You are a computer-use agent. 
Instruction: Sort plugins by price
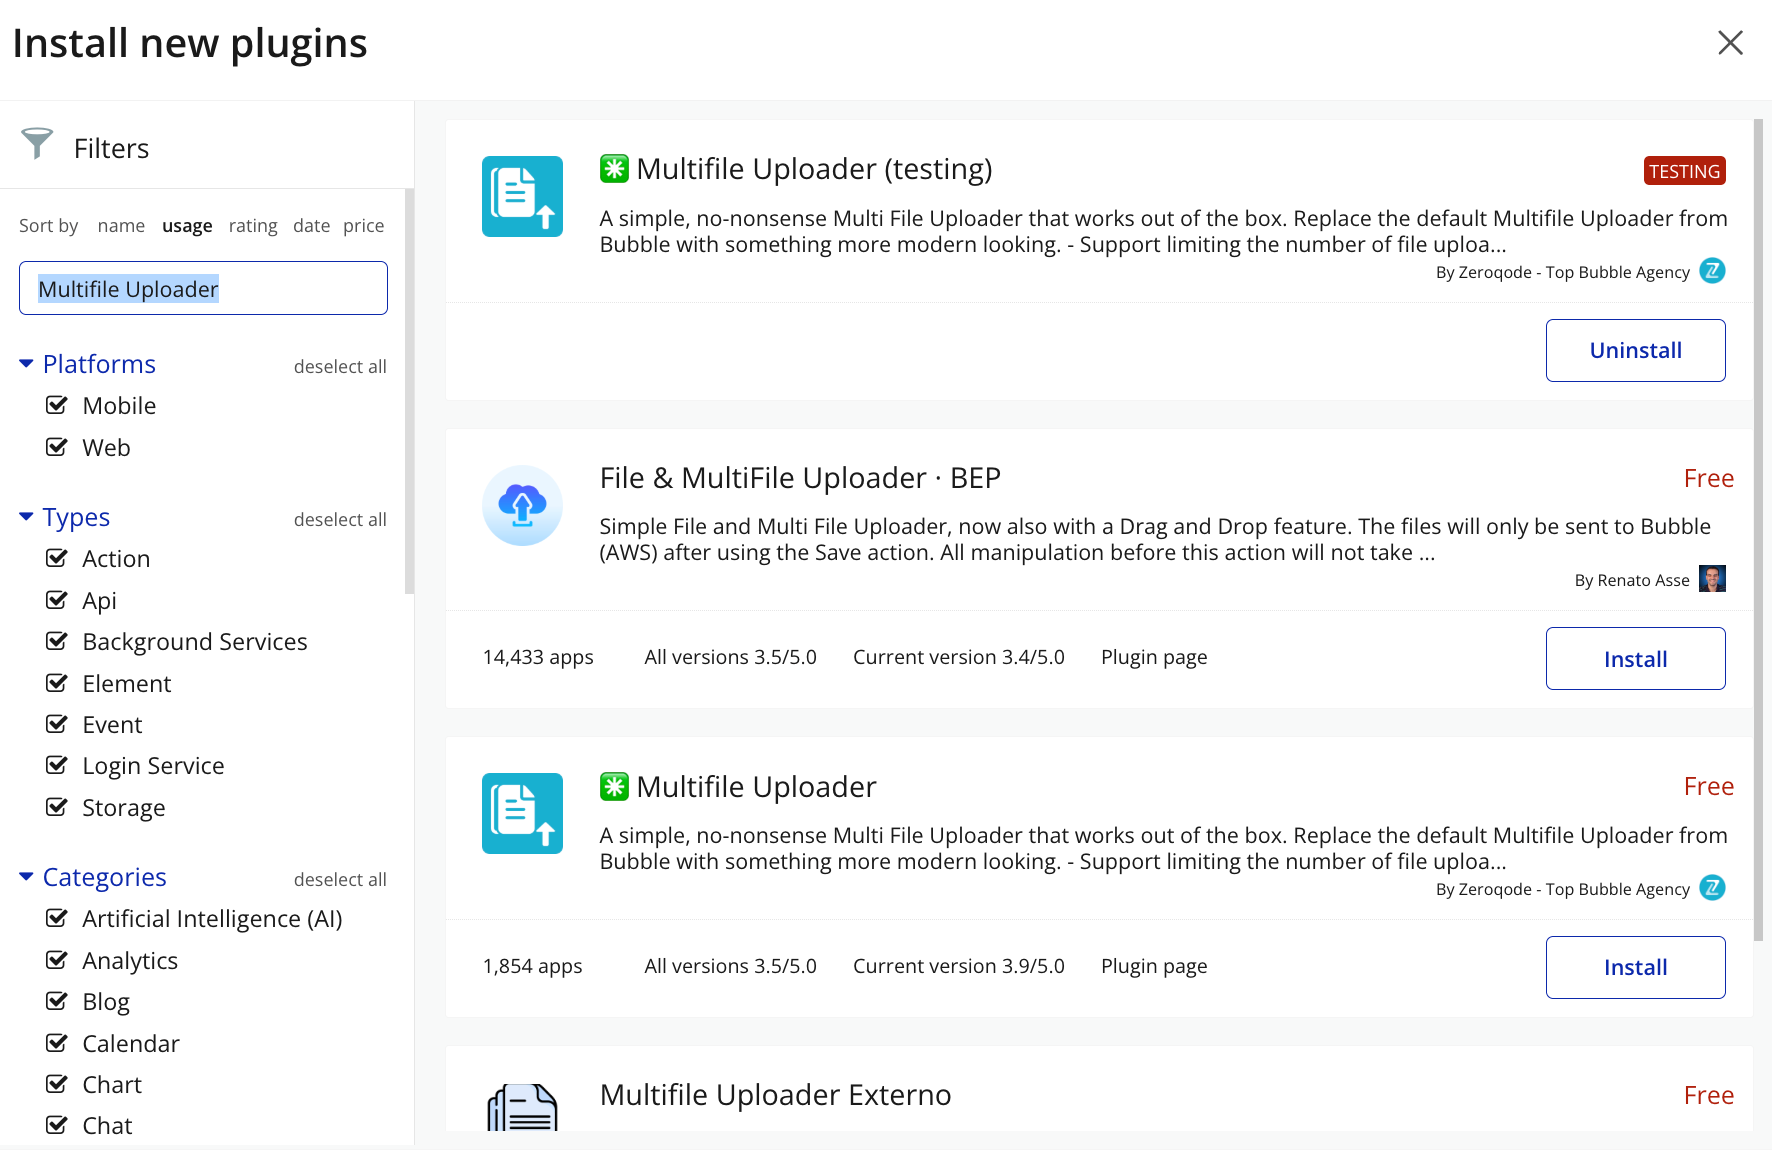[363, 226]
